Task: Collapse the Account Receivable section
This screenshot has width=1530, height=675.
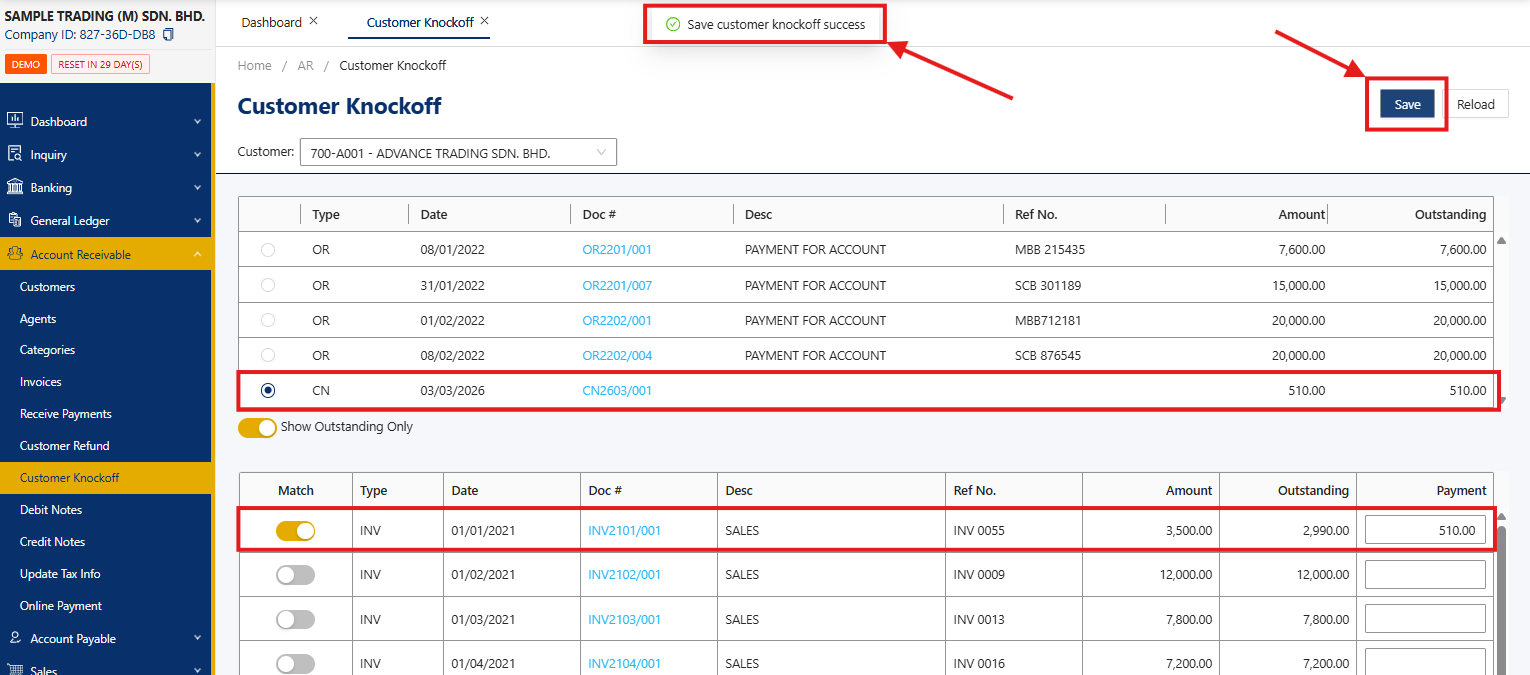Action: click(x=197, y=255)
